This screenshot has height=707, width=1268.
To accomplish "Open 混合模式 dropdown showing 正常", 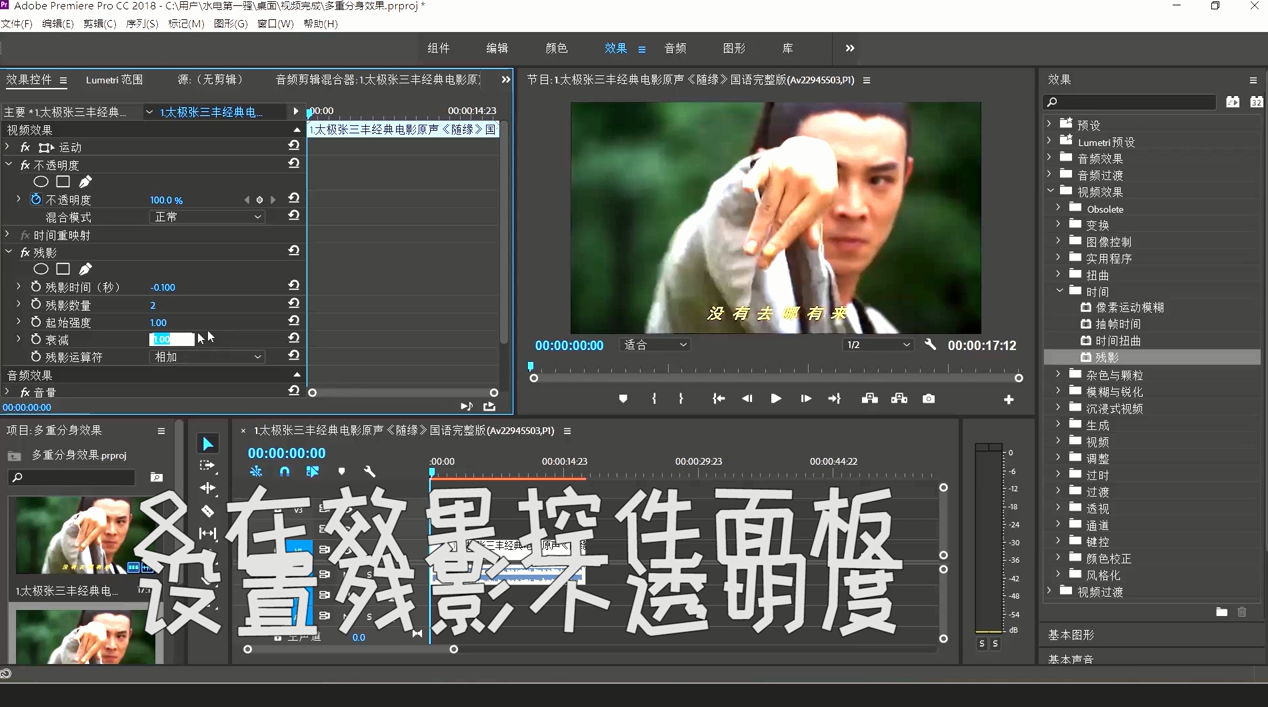I will [207, 217].
